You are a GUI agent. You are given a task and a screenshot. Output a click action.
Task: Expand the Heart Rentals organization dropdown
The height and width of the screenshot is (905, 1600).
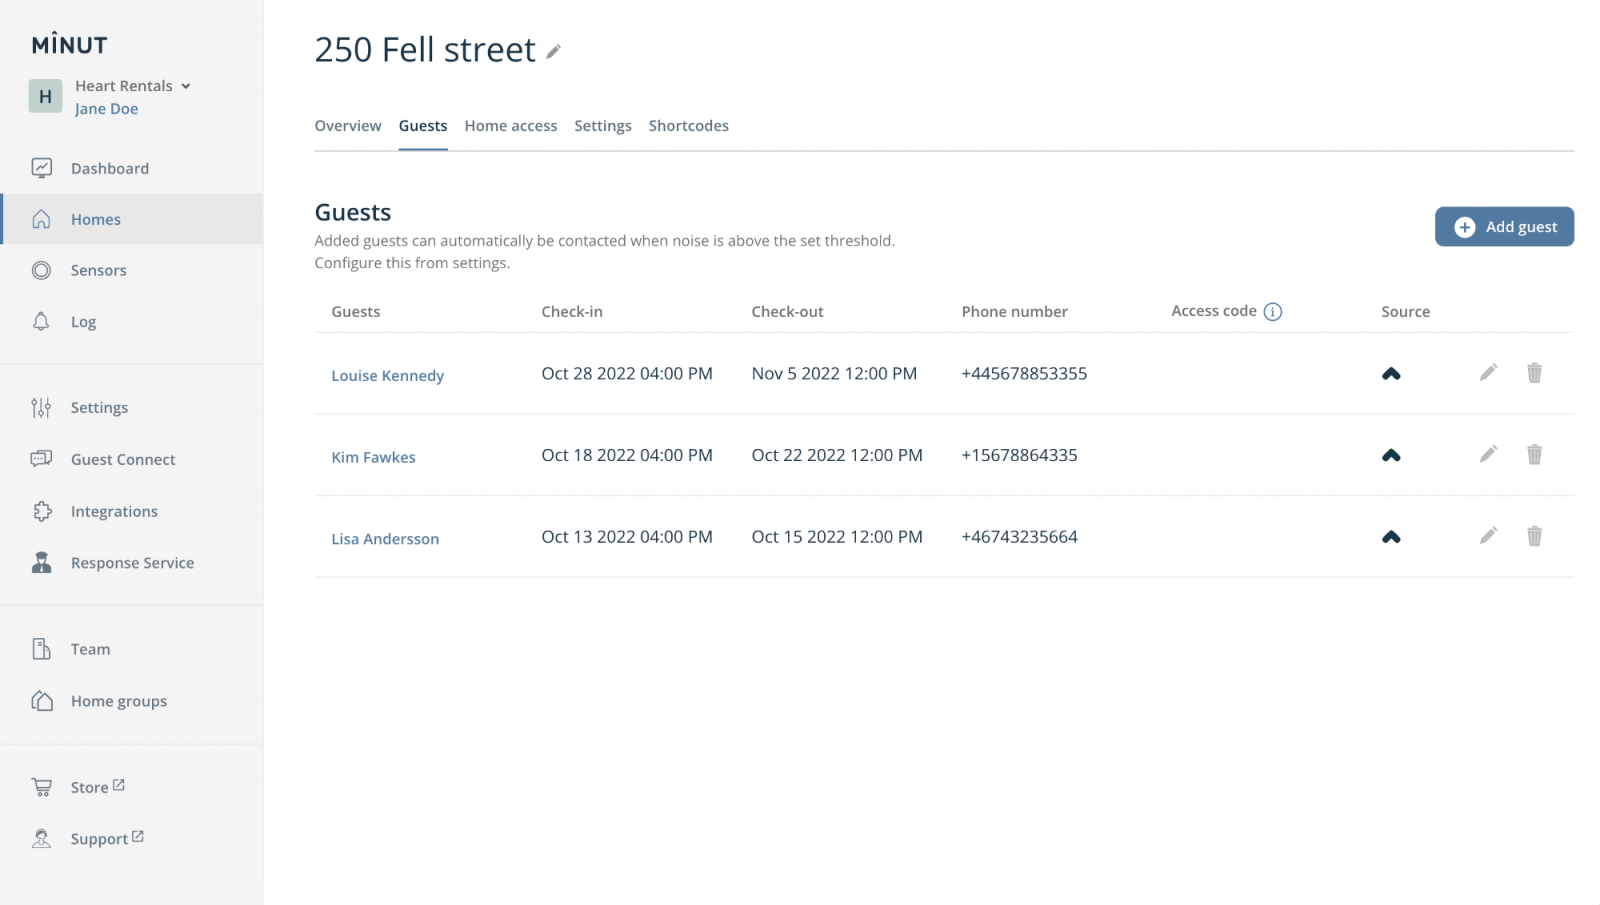pos(186,86)
